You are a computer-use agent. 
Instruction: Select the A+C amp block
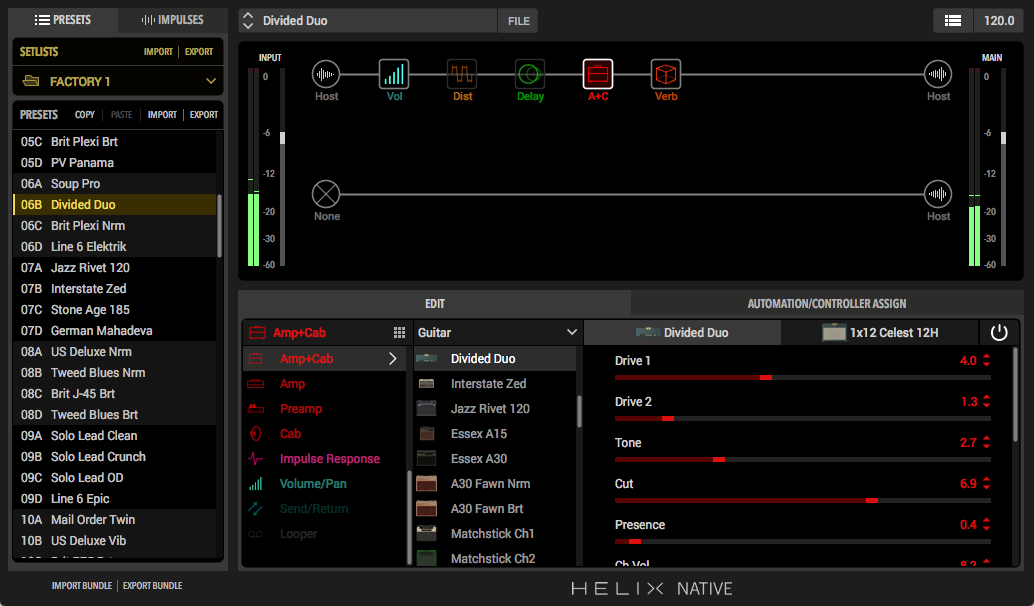pyautogui.click(x=598, y=74)
